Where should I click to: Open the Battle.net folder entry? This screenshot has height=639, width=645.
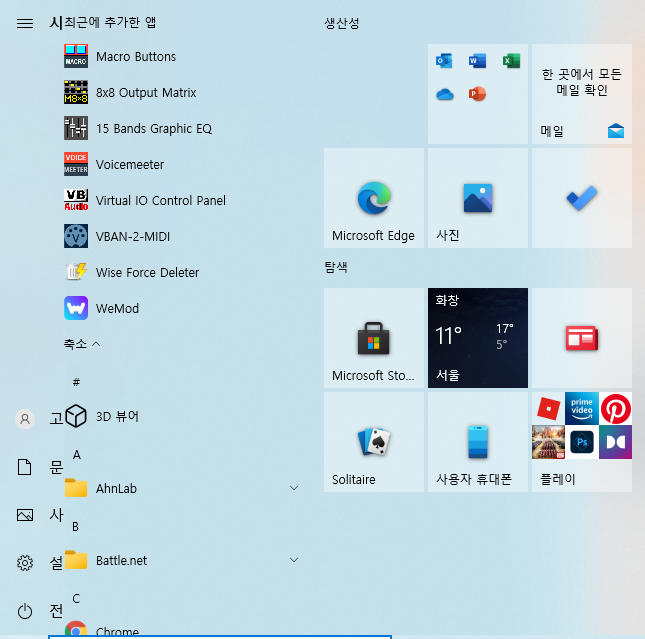[x=181, y=560]
